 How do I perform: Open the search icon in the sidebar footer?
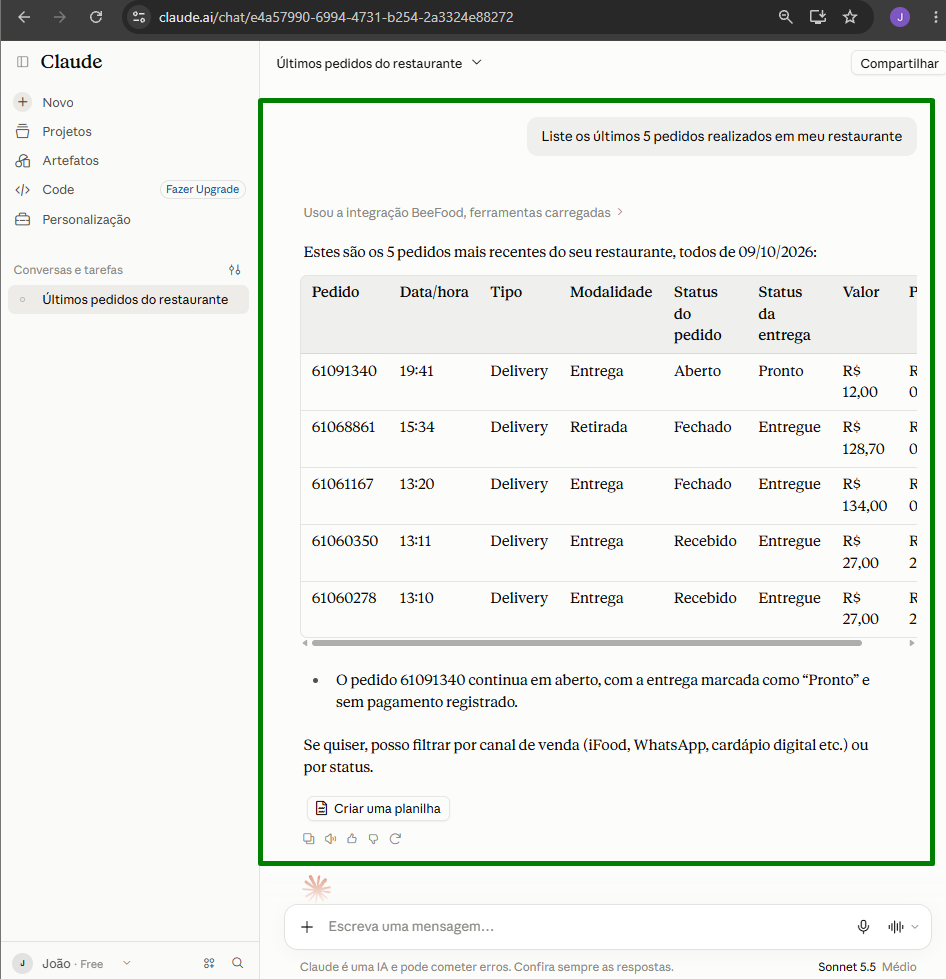[238, 963]
